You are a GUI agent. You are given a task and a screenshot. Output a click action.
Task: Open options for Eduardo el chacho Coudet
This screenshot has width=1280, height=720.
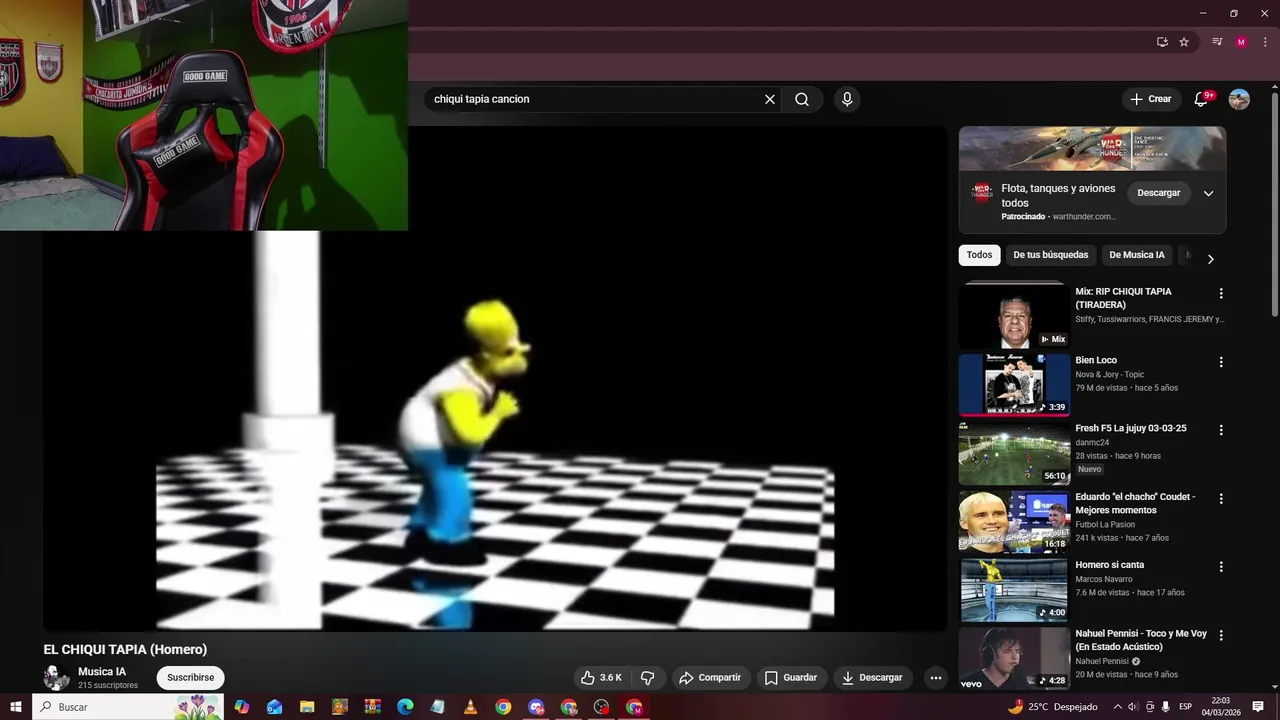(1221, 499)
